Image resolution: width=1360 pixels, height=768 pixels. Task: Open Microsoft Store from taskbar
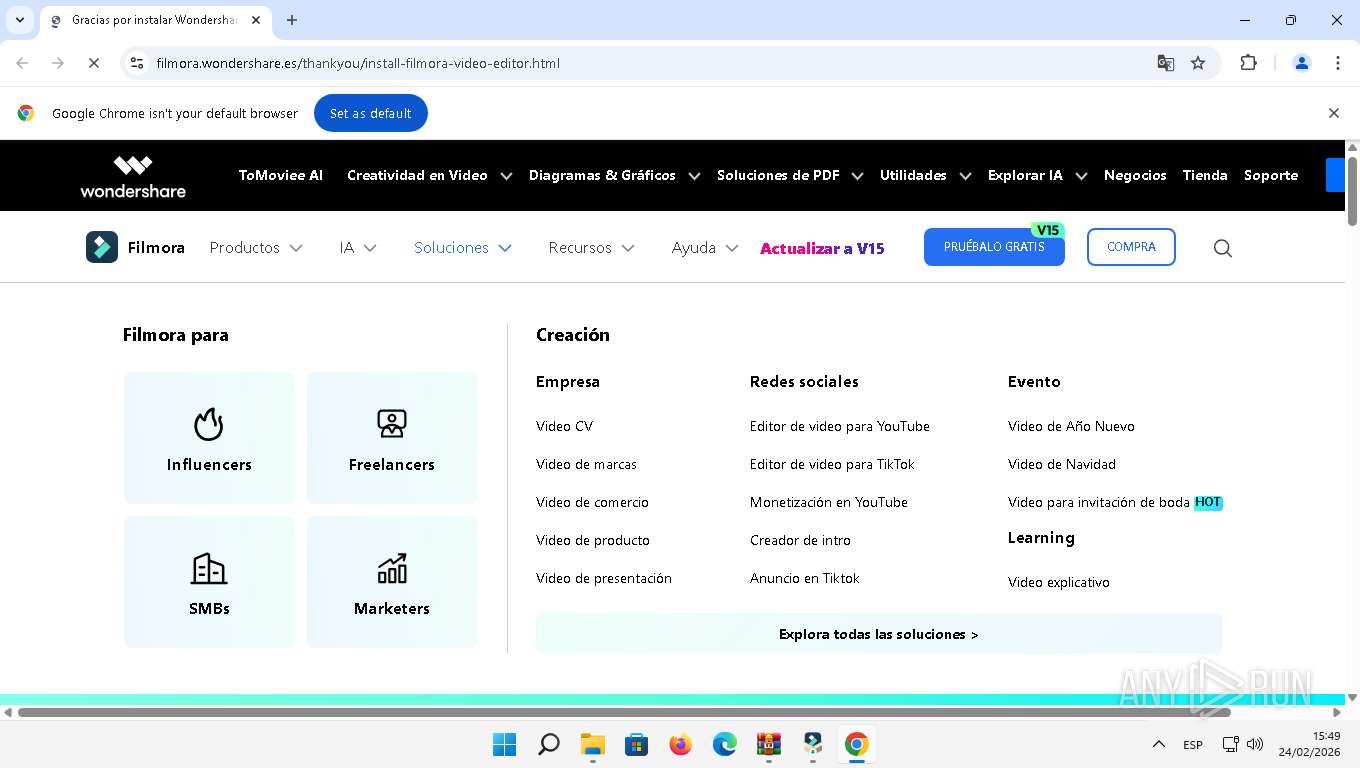point(637,745)
